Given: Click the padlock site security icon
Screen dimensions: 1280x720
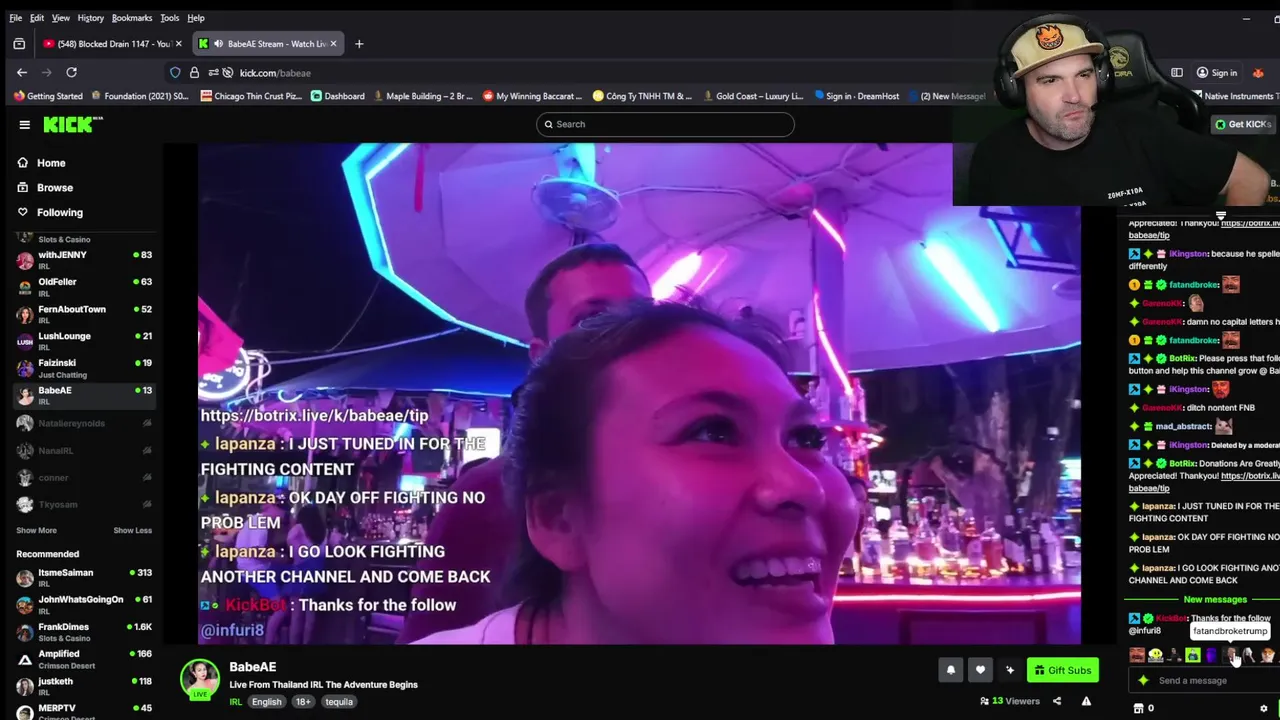Looking at the screenshot, I should click(194, 73).
